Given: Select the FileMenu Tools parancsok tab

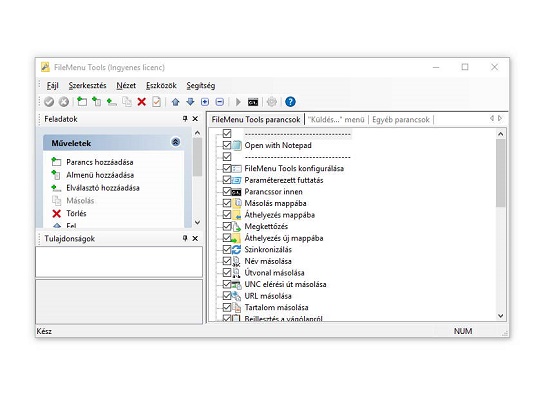Looking at the screenshot, I should coord(256,120).
